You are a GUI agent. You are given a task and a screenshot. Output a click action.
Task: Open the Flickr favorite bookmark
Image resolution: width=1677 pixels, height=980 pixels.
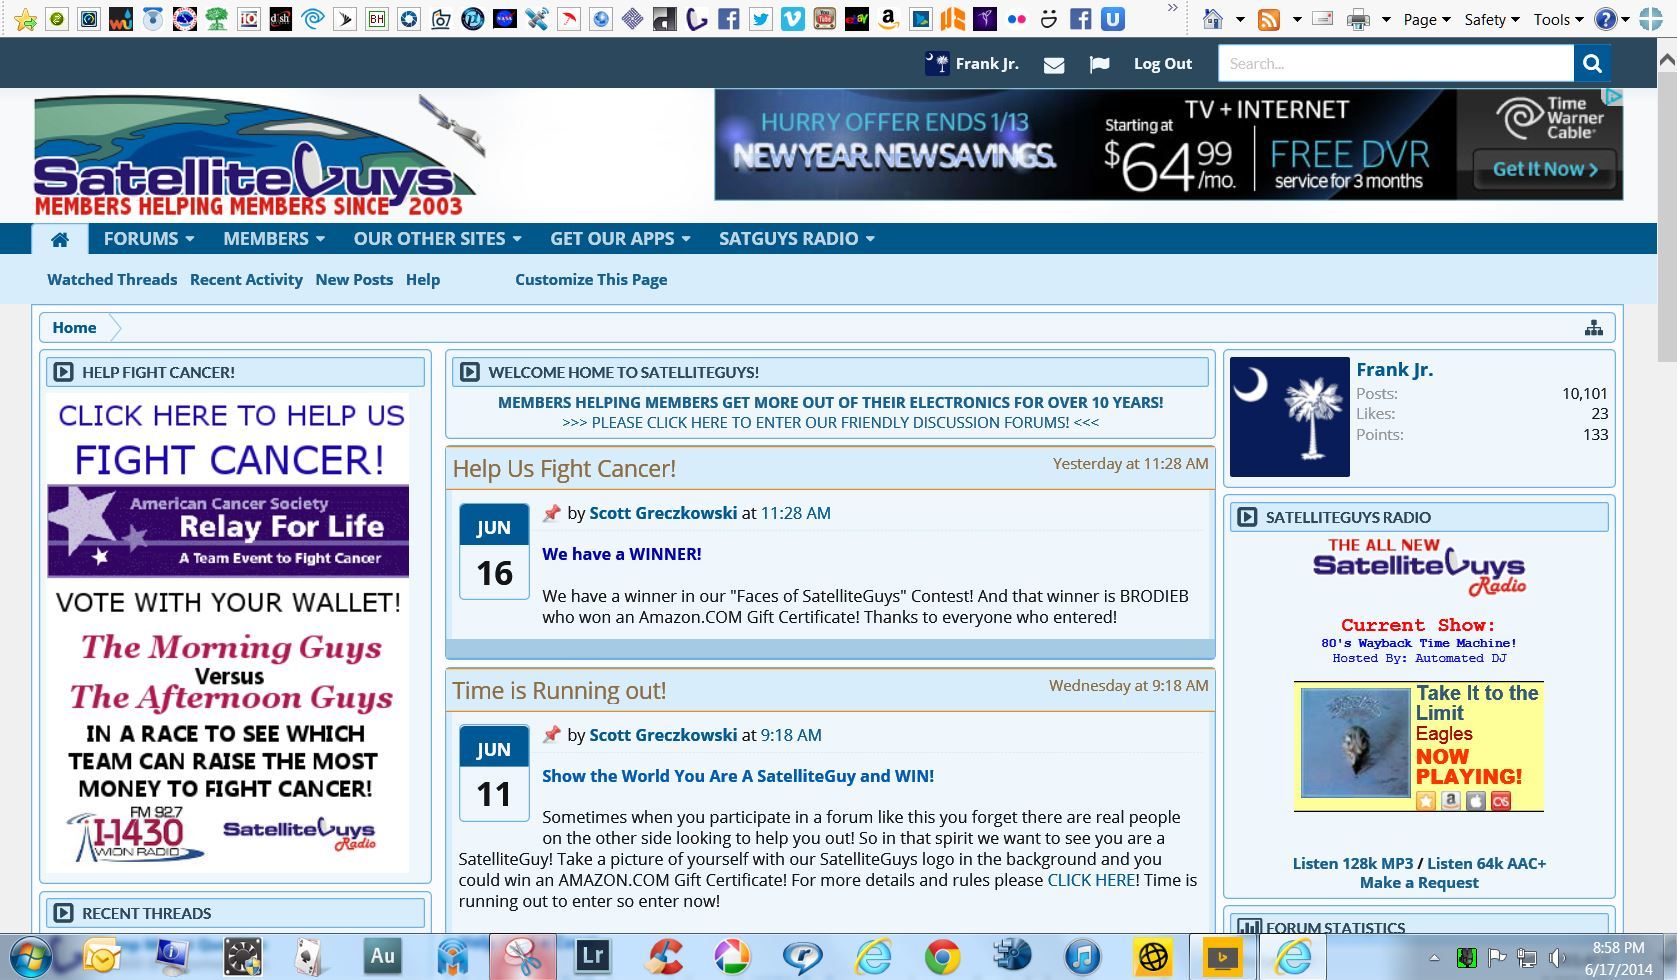[1017, 18]
